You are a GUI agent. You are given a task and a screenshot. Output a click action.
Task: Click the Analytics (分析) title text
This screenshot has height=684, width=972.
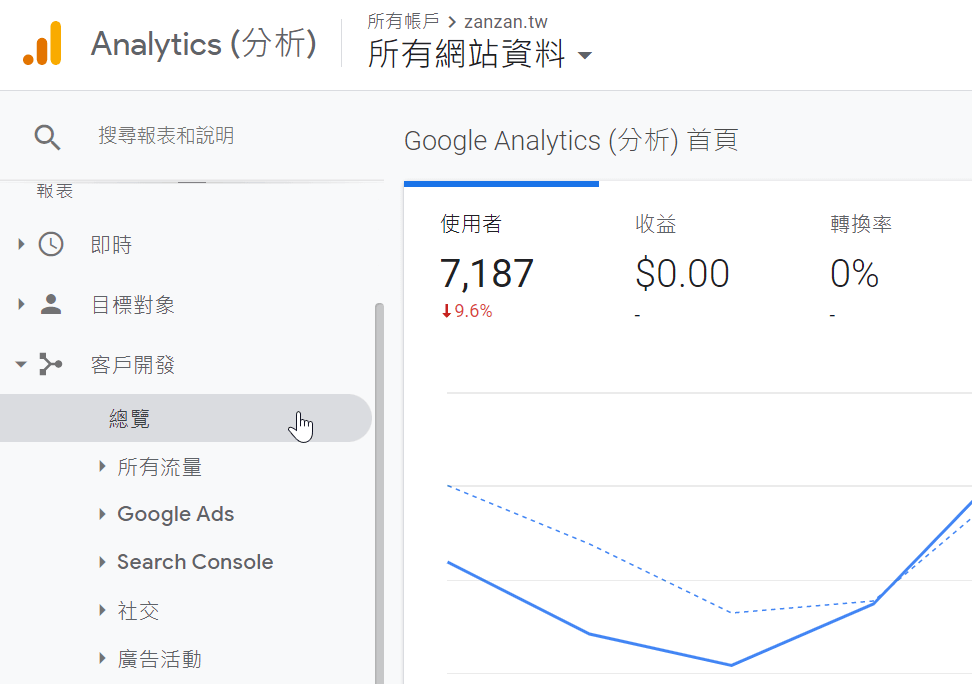203,44
